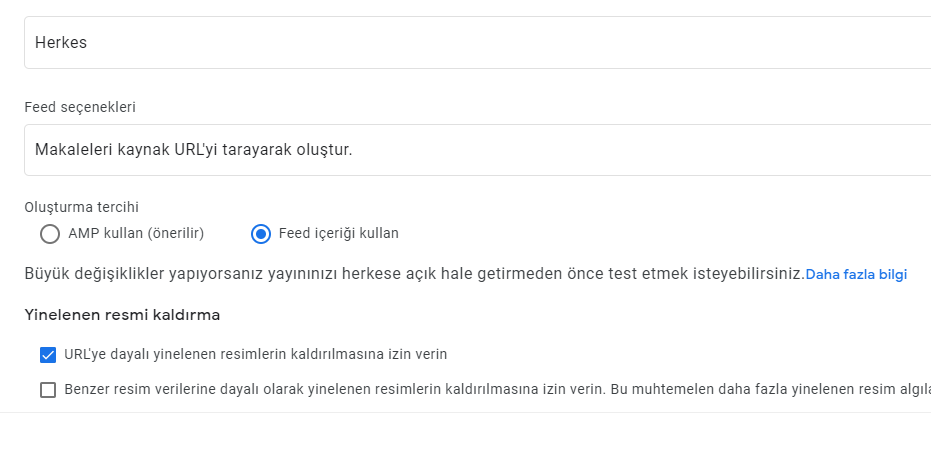Image resolution: width=931 pixels, height=457 pixels.
Task: Open the Feed seçenekleri dropdown field
Action: (x=477, y=150)
